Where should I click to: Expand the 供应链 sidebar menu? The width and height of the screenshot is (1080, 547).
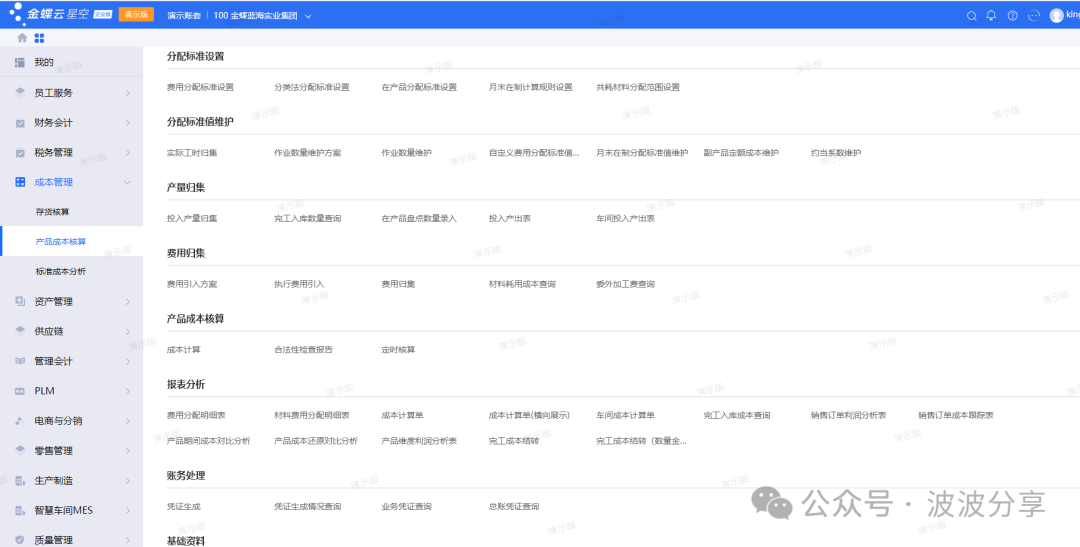pos(127,331)
